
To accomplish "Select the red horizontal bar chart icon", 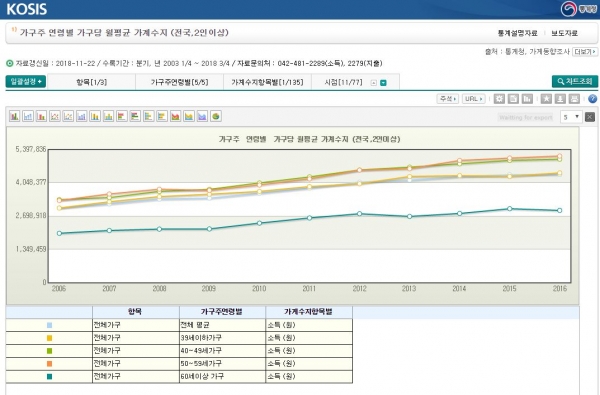I will (x=122, y=116).
